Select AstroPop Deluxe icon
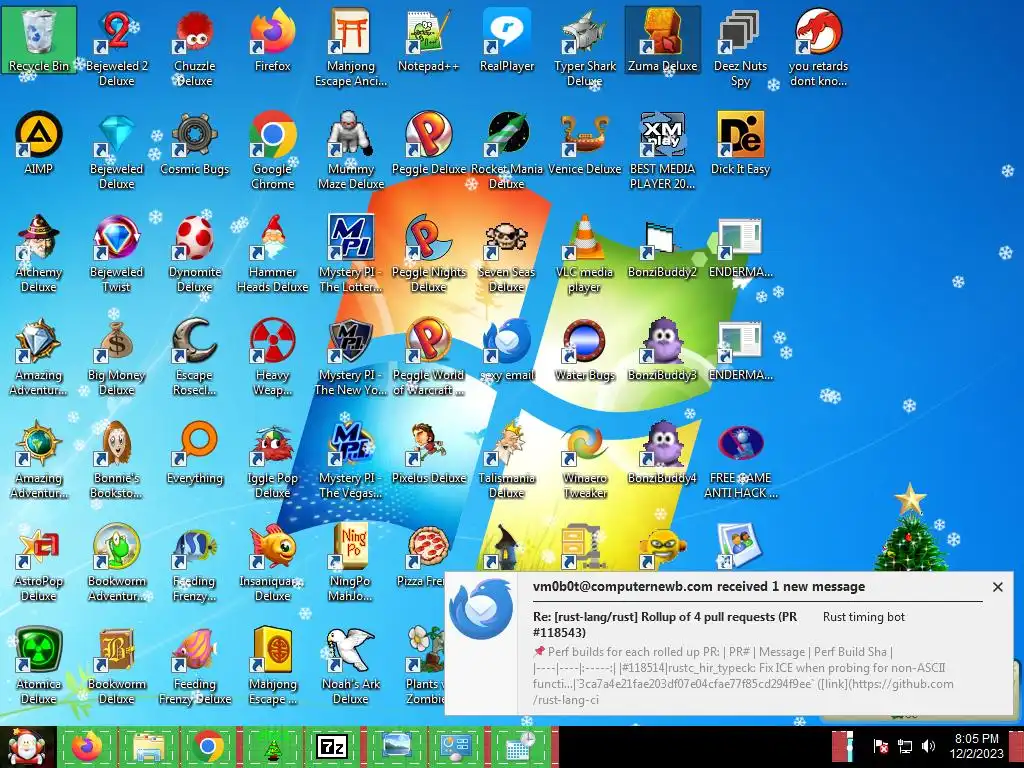This screenshot has height=768, width=1024. [x=39, y=563]
